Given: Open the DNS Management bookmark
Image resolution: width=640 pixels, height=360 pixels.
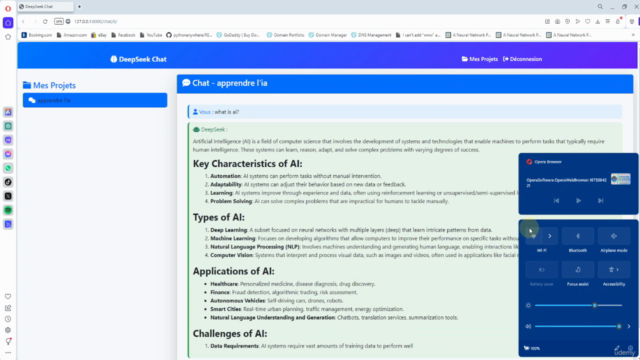Looking at the screenshot, I should click(x=371, y=35).
